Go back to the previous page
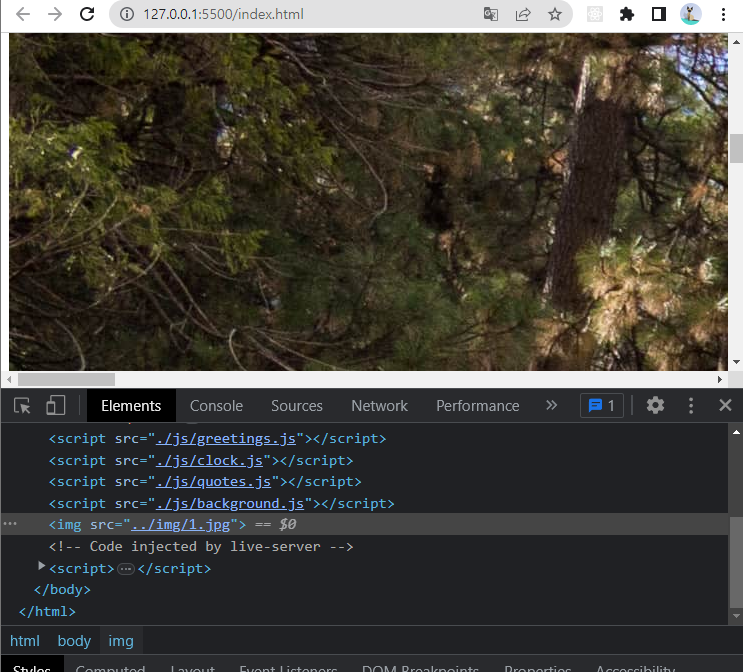This screenshot has height=672, width=743. [x=22, y=14]
